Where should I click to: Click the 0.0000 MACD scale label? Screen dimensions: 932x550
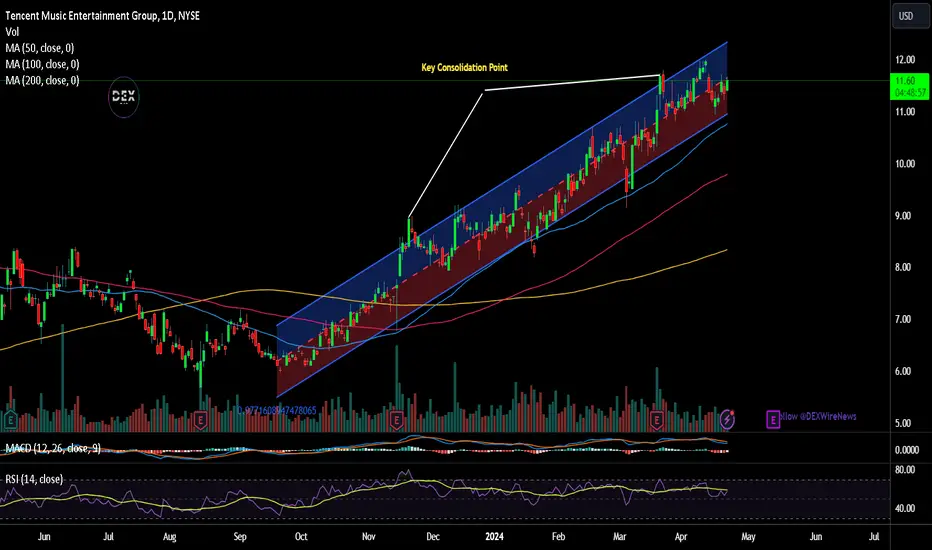click(x=907, y=450)
